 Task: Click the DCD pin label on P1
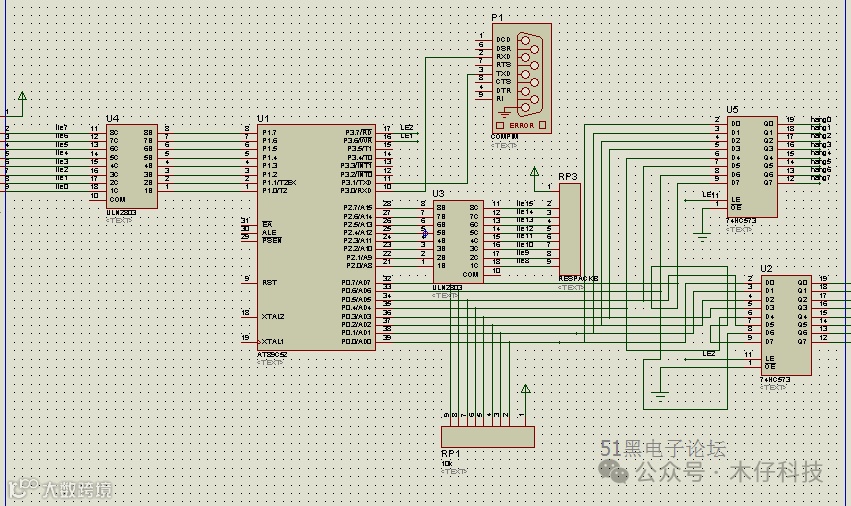pyautogui.click(x=503, y=40)
